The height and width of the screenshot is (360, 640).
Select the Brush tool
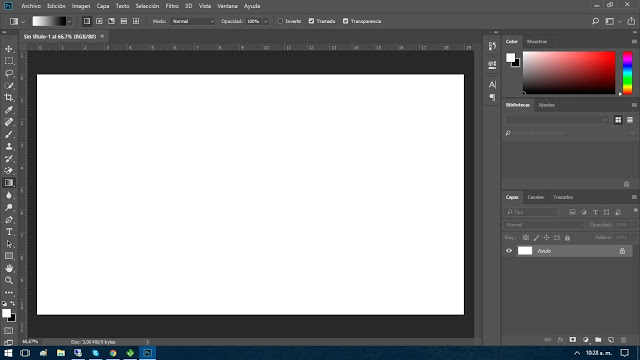[9, 134]
